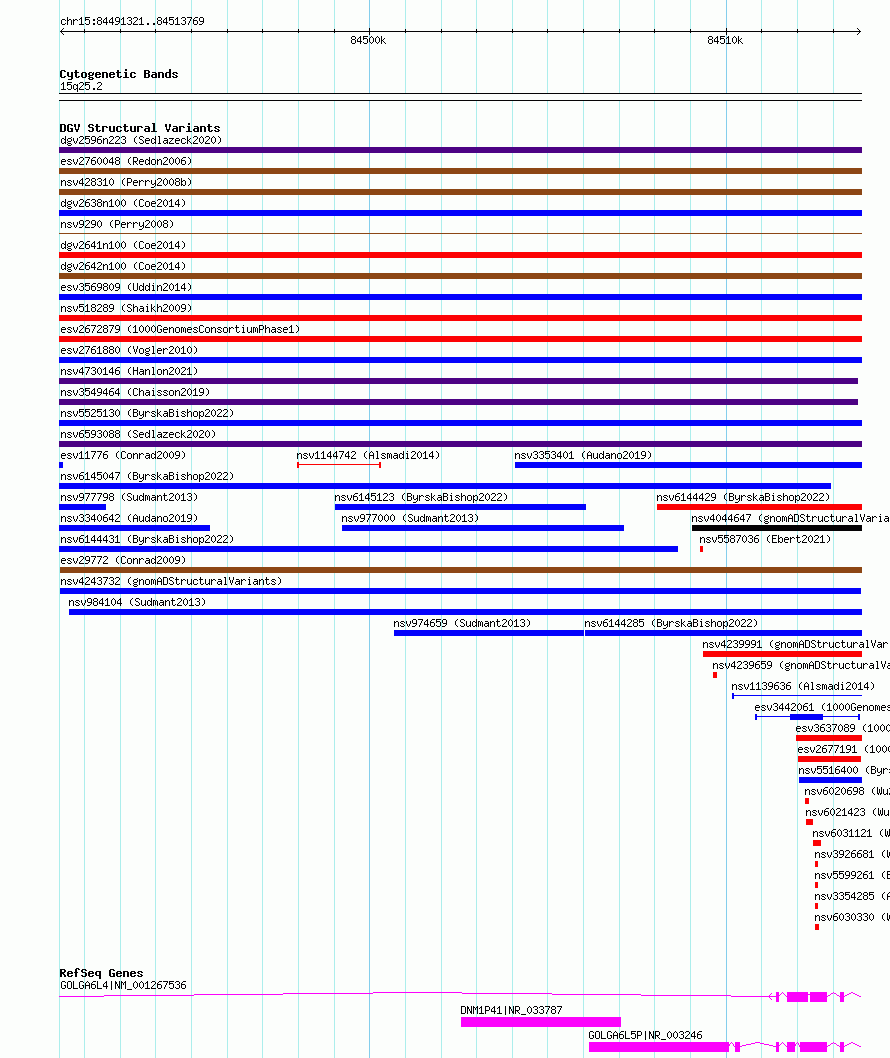Select the black nsv4044647 variant bar

[x=777, y=528]
